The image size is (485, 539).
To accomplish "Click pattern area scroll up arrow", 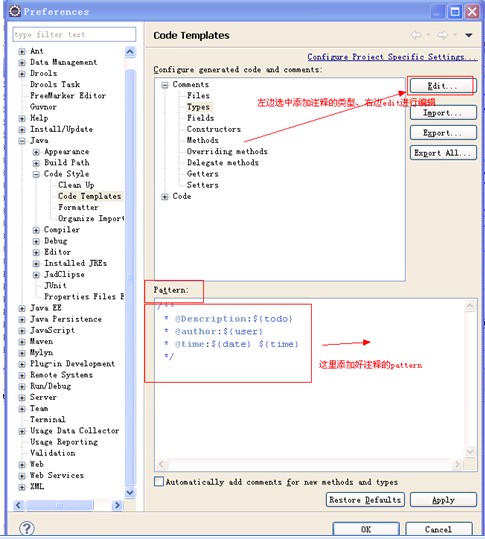I will tap(470, 306).
